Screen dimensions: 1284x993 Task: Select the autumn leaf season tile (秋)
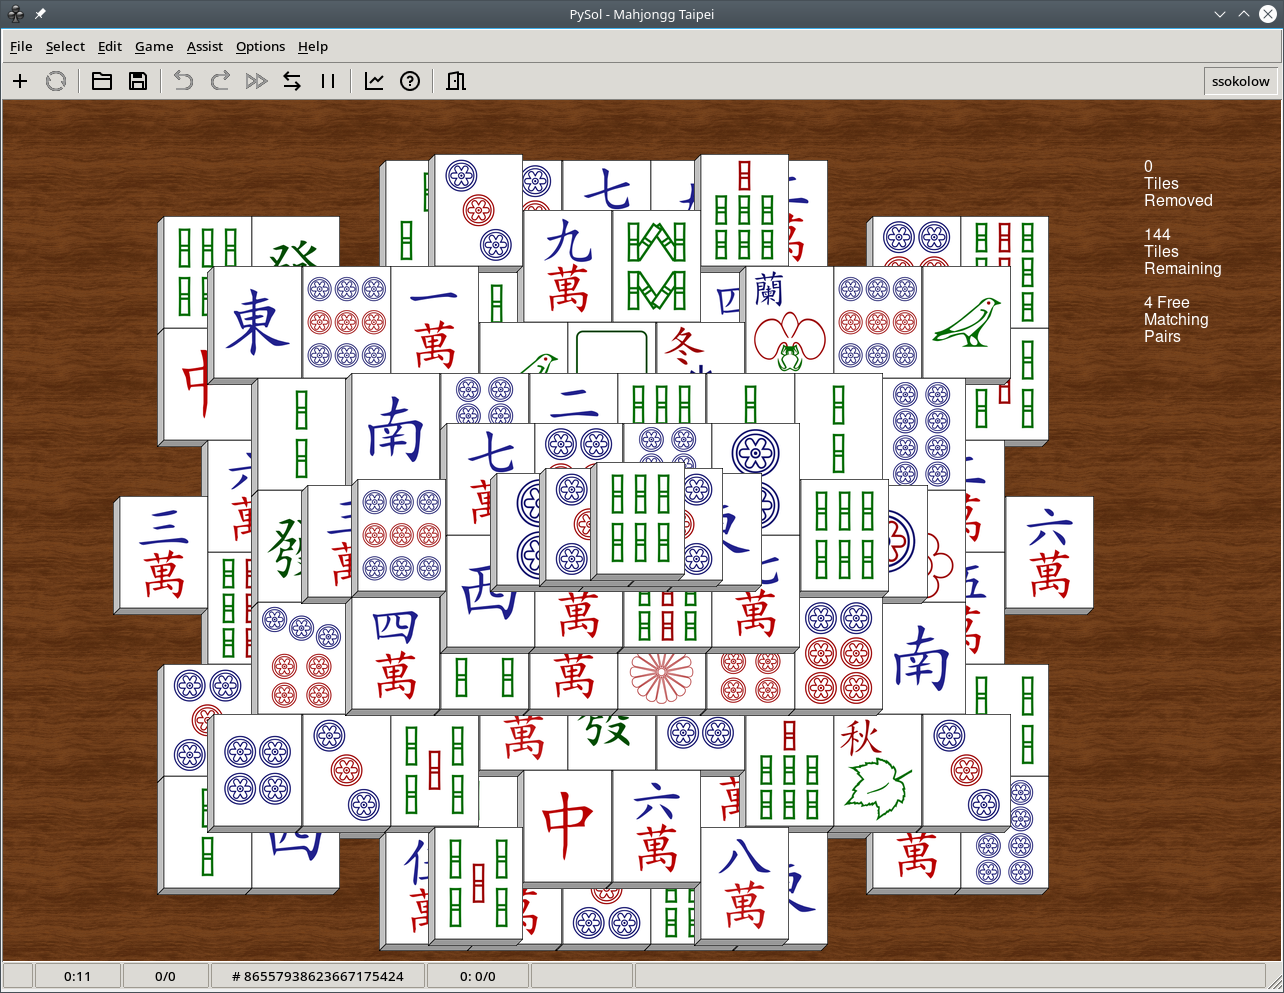tap(876, 770)
